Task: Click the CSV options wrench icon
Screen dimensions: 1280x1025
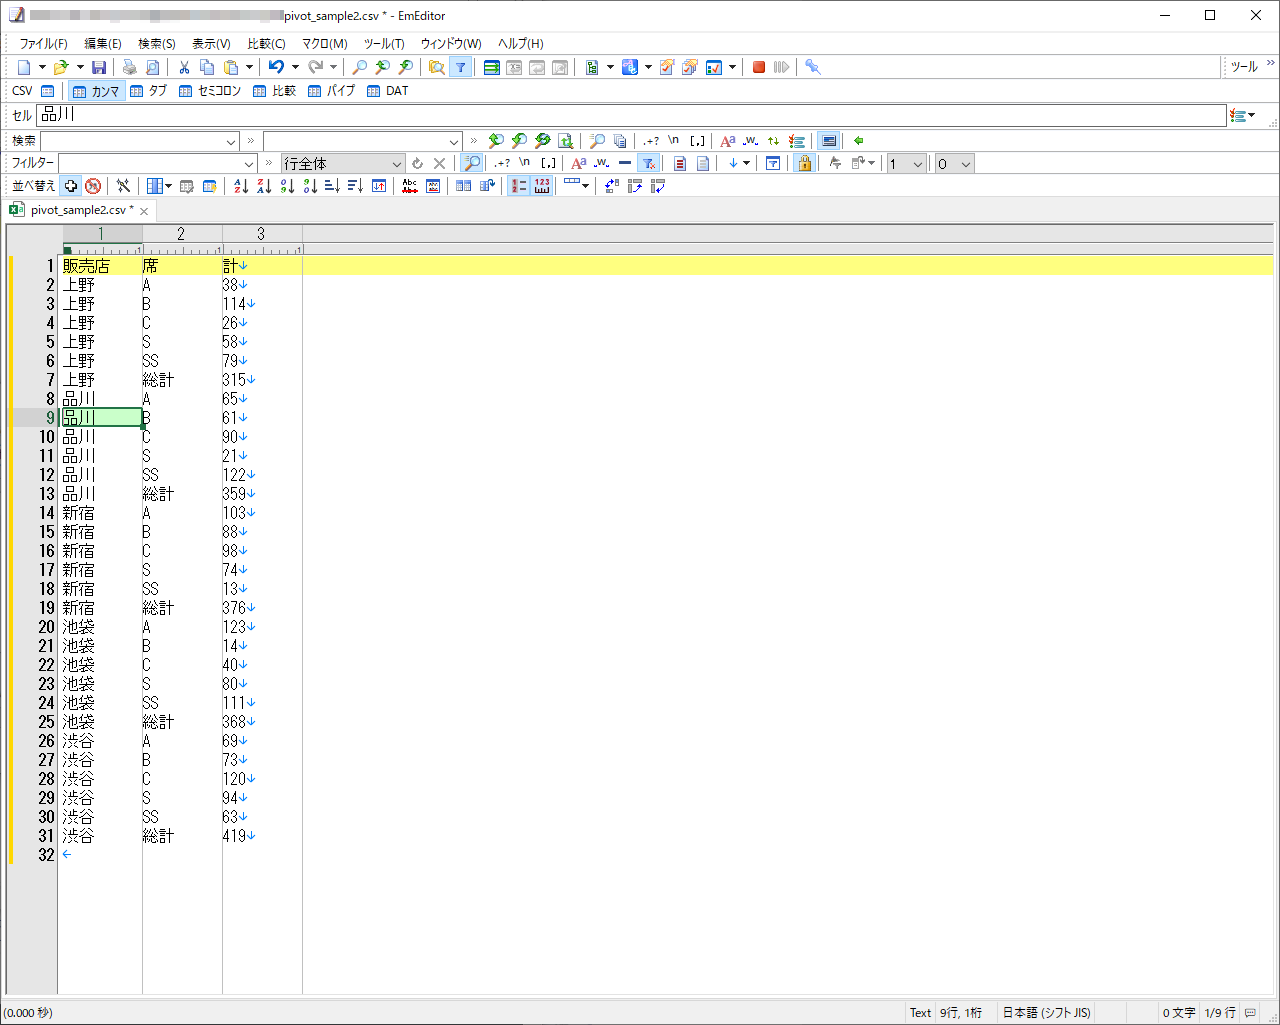Action: click(123, 186)
